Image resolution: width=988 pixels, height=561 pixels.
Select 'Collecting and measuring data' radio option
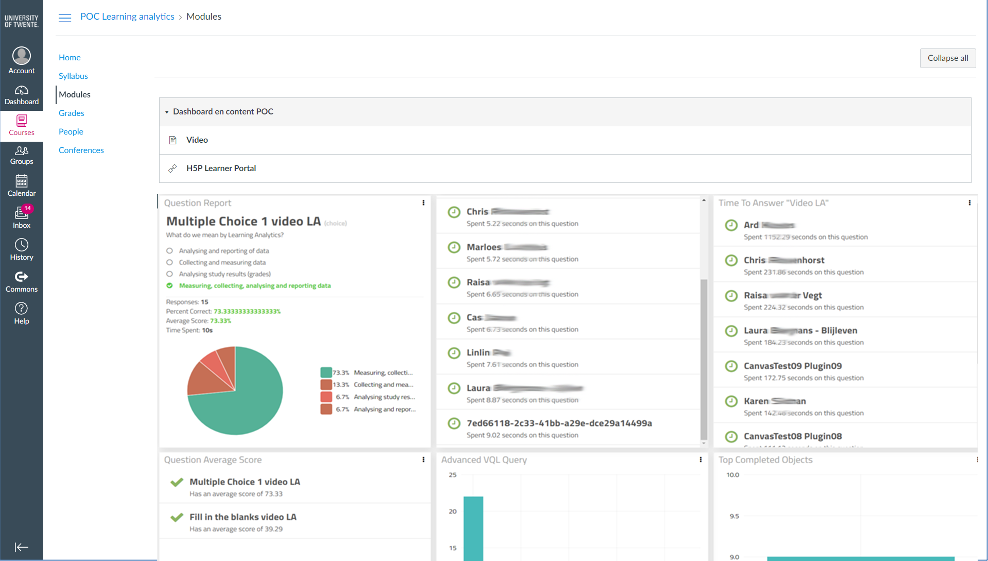pyautogui.click(x=169, y=262)
